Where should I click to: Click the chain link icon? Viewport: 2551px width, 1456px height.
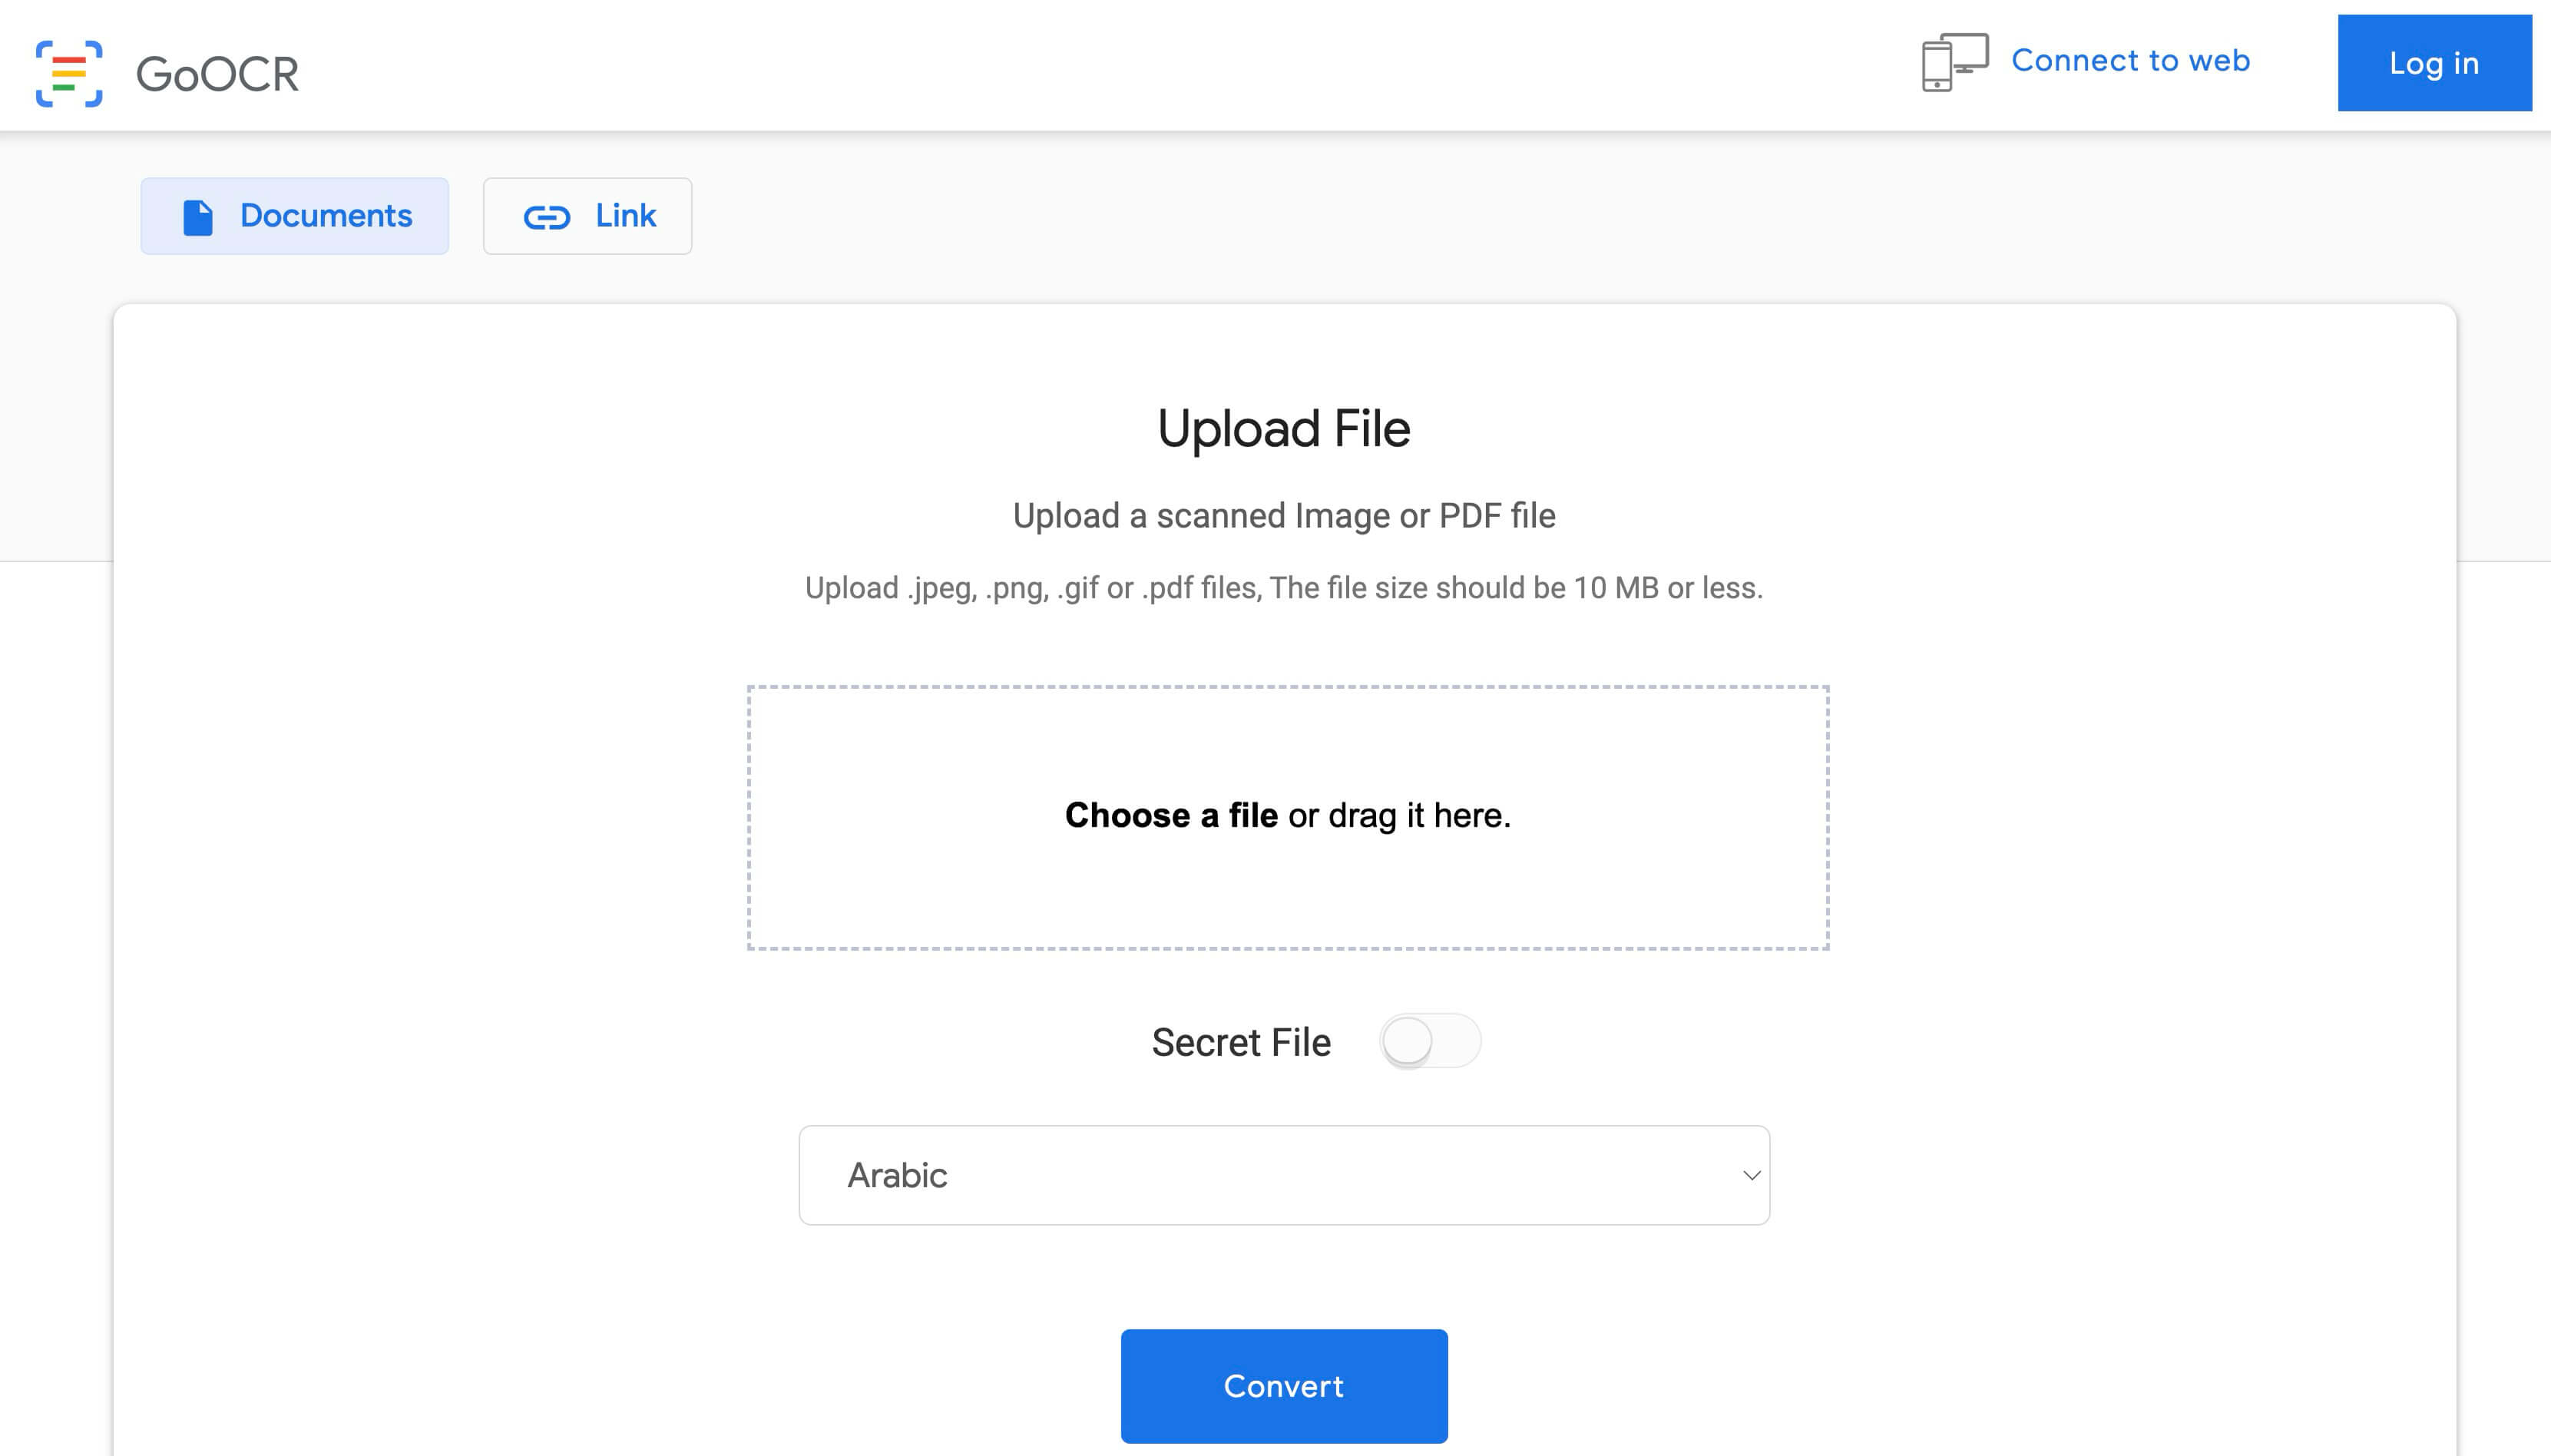click(x=547, y=217)
